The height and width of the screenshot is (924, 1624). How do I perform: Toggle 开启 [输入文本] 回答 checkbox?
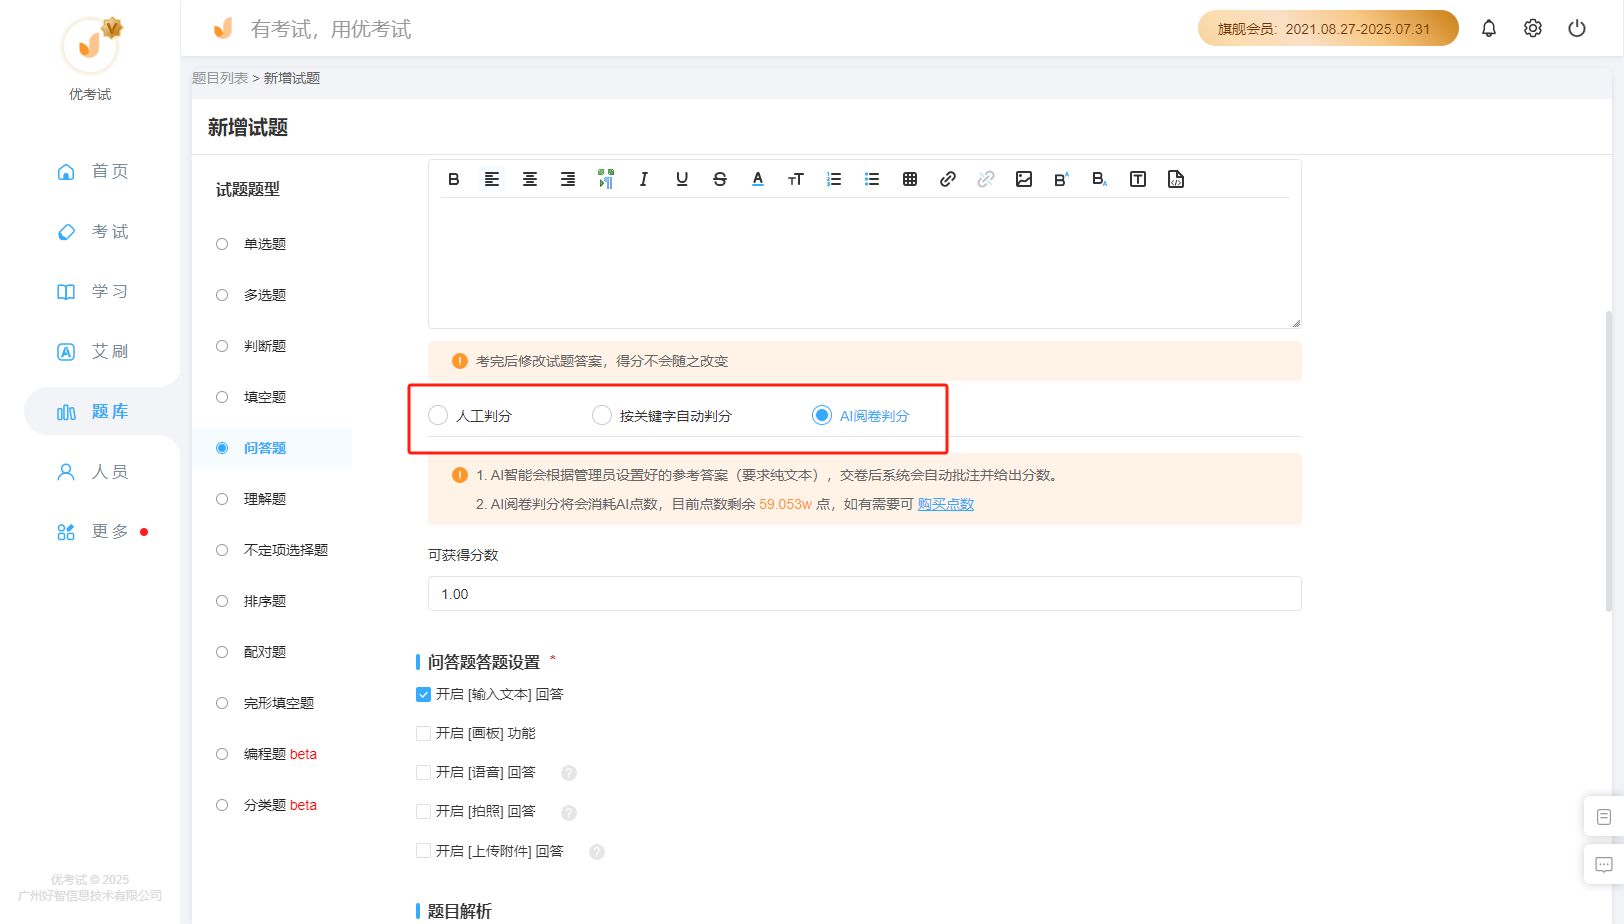point(424,694)
